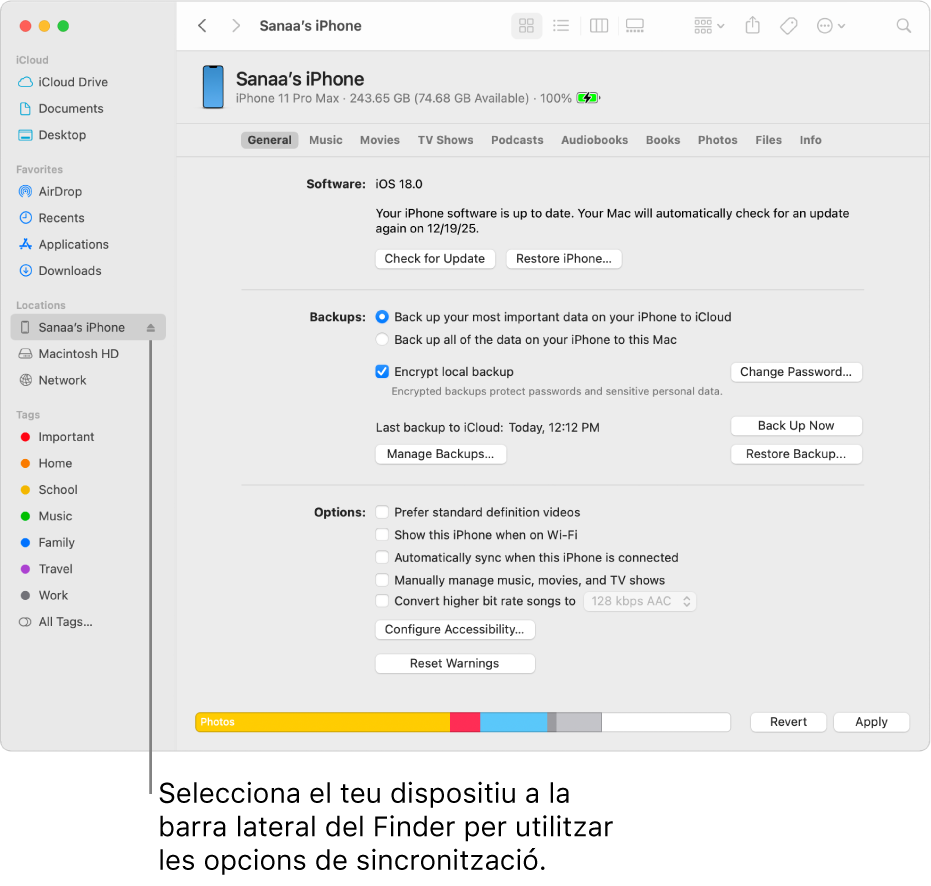Open Recents in the sidebar
This screenshot has height=886, width=931.
point(51,218)
